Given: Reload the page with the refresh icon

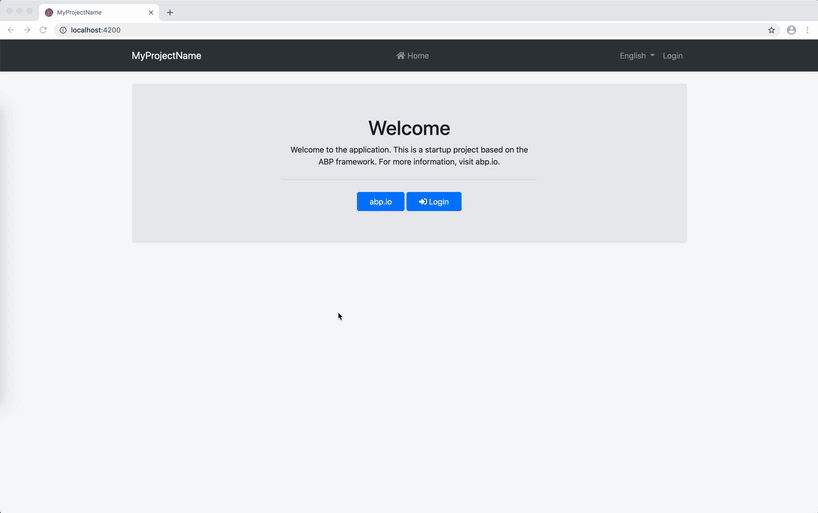Looking at the screenshot, I should [43, 30].
